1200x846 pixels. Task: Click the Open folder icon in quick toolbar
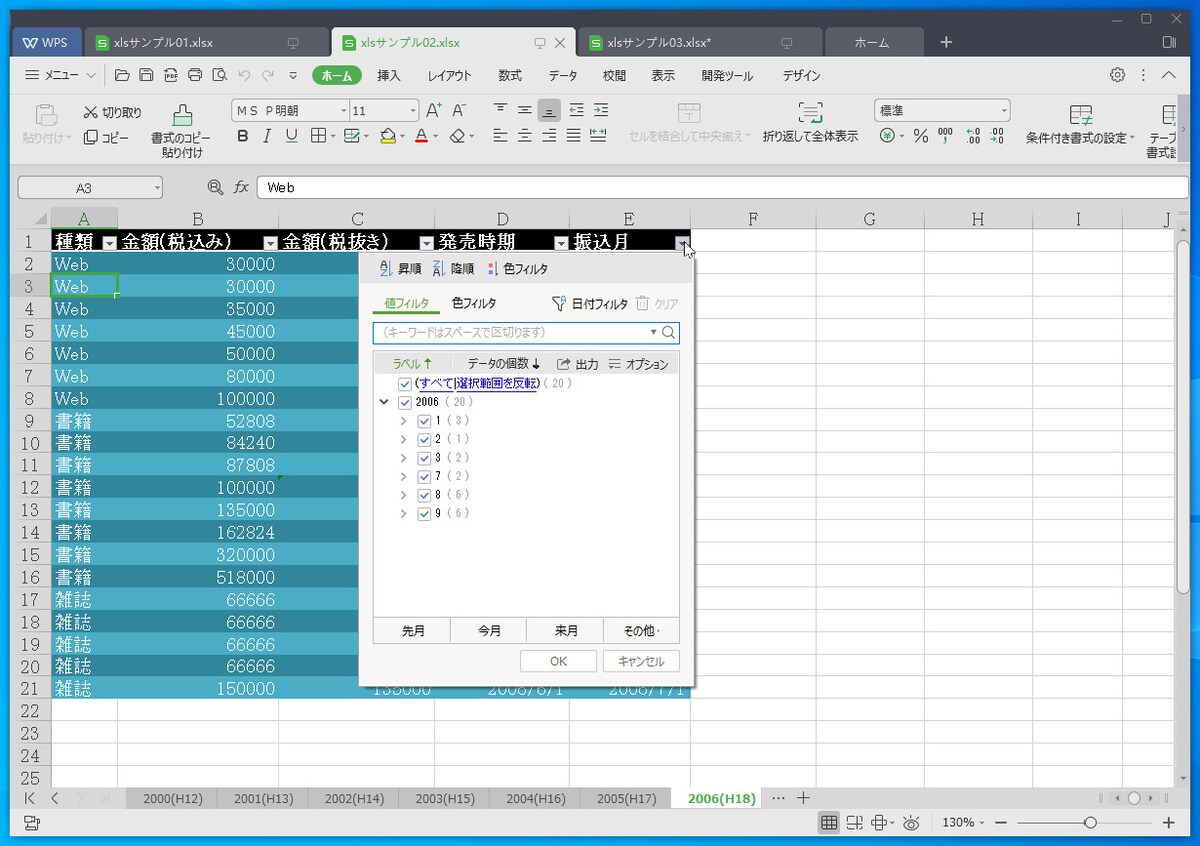coord(122,75)
